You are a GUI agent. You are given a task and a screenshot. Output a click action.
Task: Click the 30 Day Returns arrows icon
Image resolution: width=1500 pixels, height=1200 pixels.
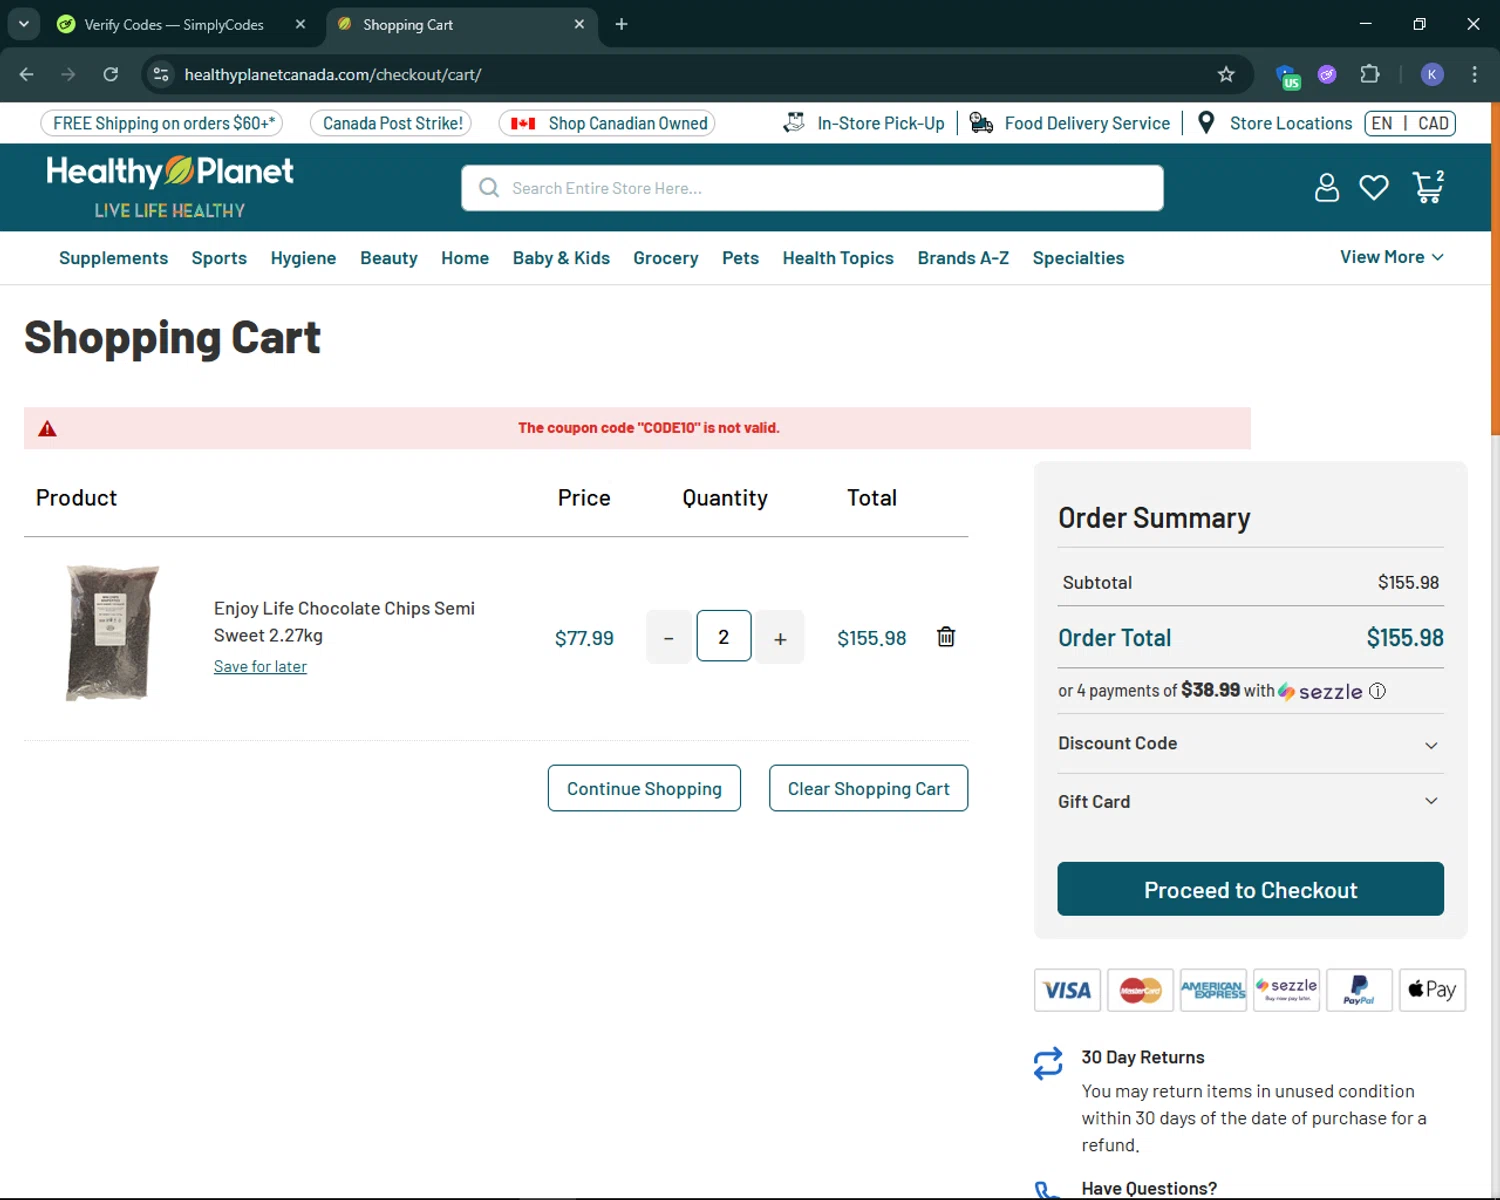[x=1048, y=1063]
